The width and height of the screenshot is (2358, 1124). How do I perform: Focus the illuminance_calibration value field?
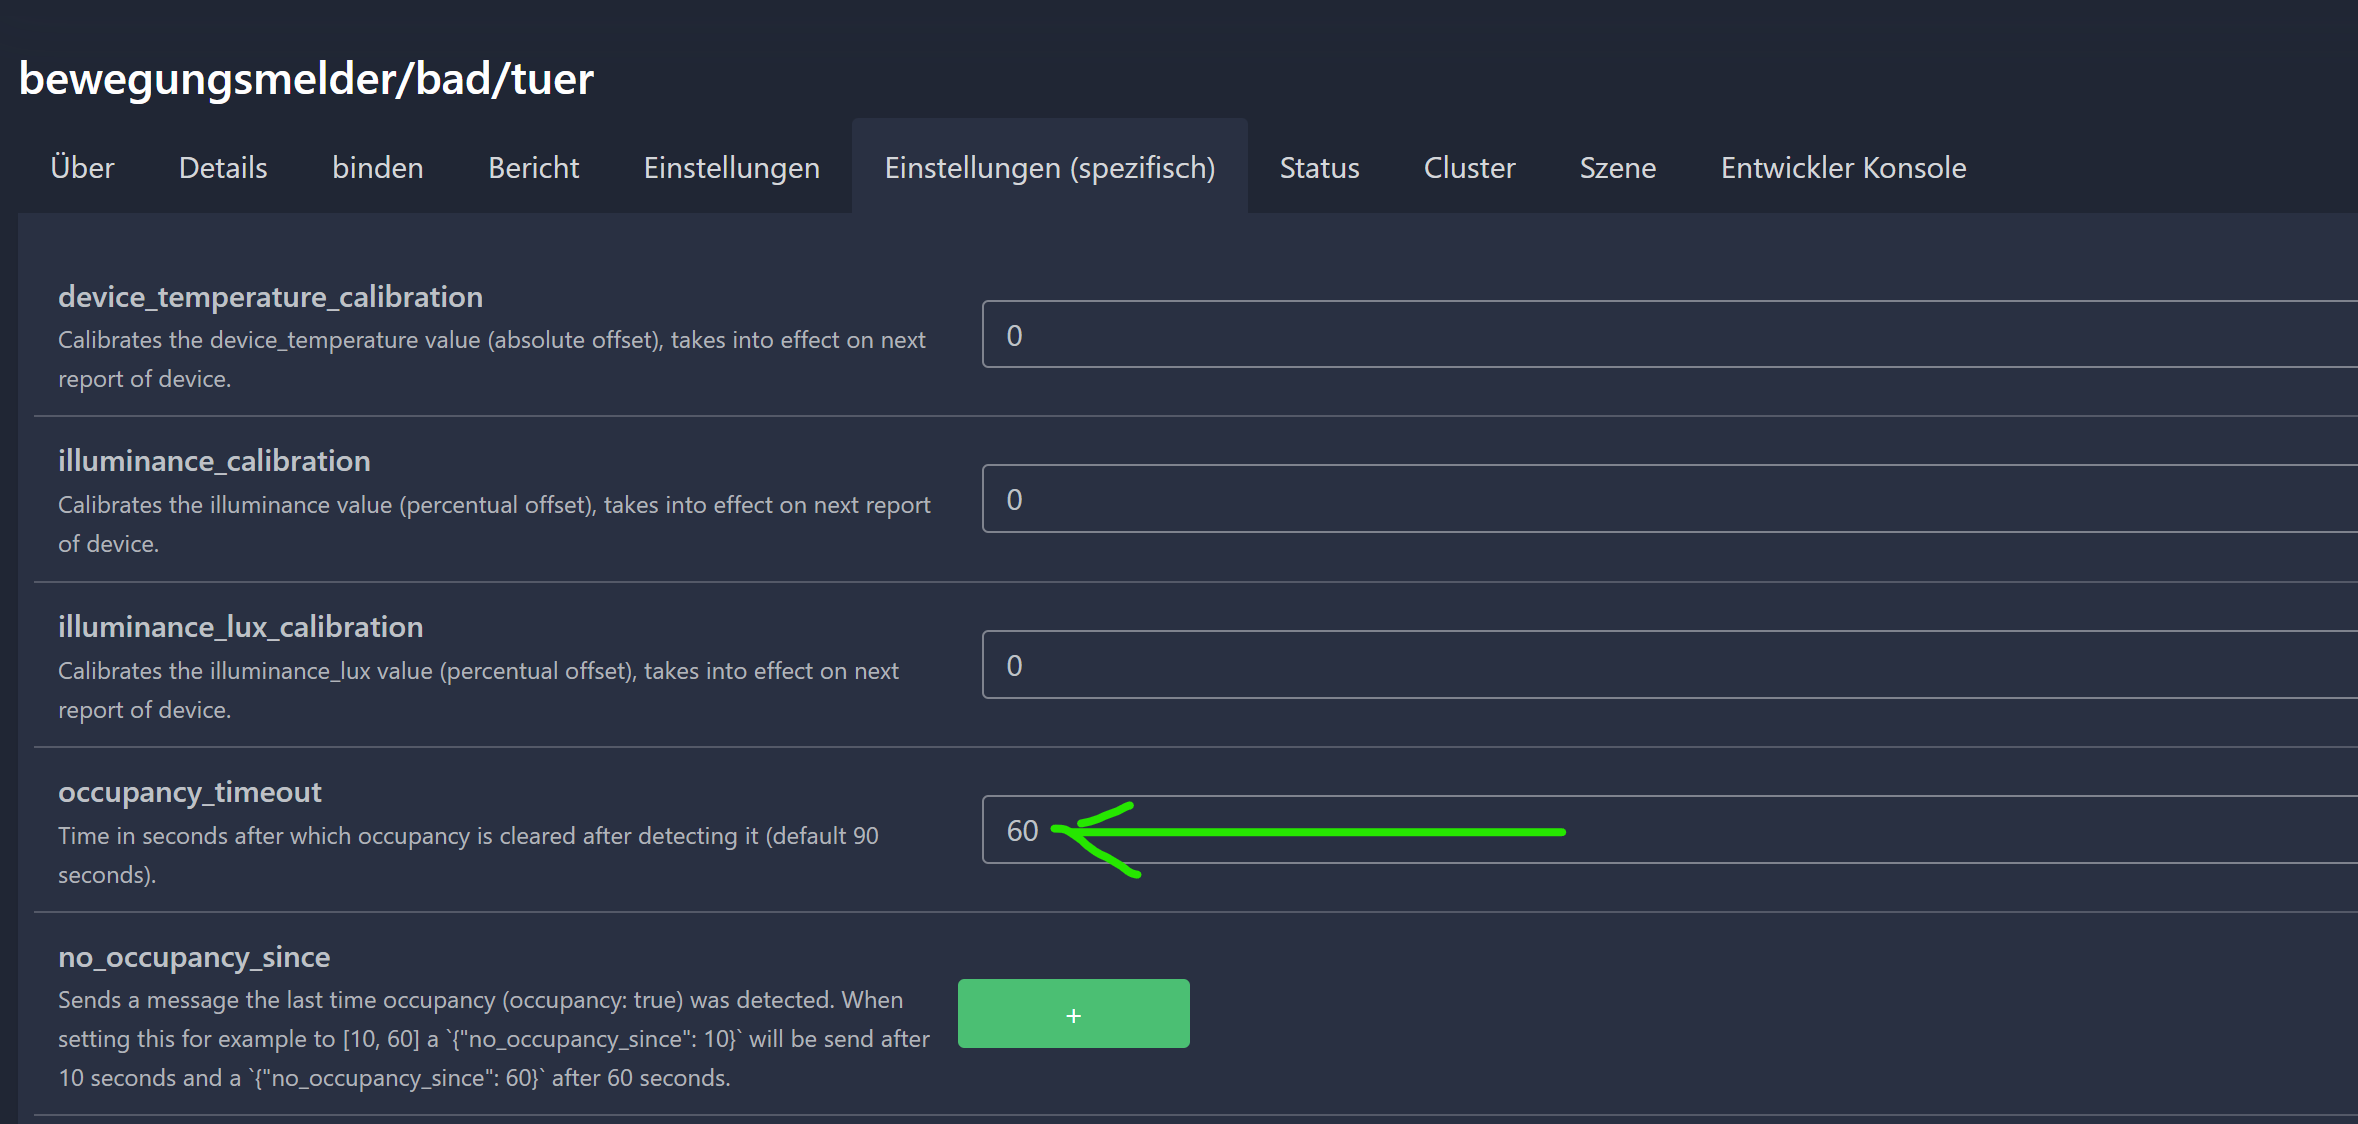pyautogui.click(x=1668, y=499)
